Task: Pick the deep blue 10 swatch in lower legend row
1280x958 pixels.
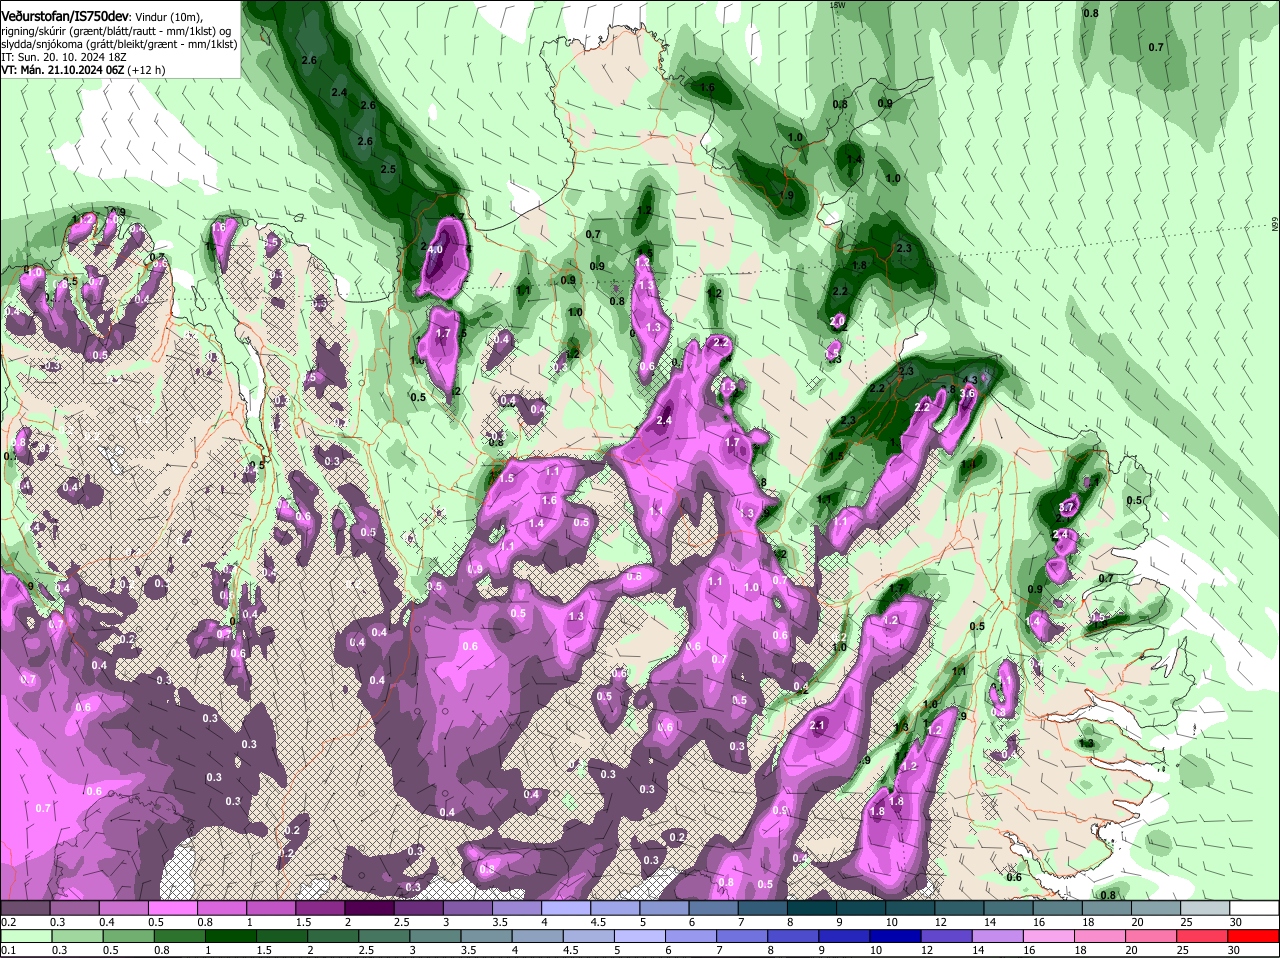Action: click(x=896, y=935)
